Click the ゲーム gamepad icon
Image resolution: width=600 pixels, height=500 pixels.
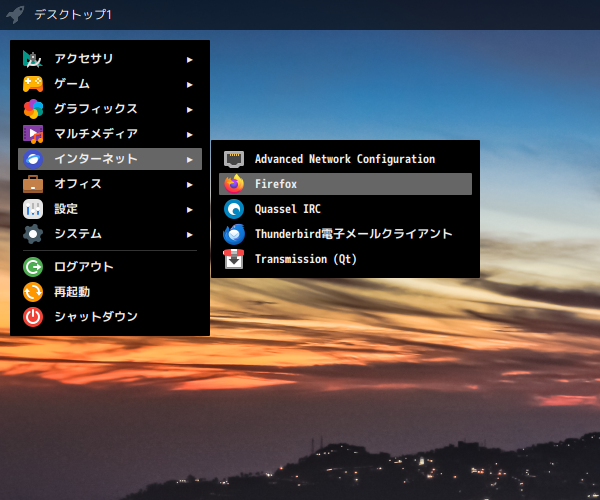33,84
